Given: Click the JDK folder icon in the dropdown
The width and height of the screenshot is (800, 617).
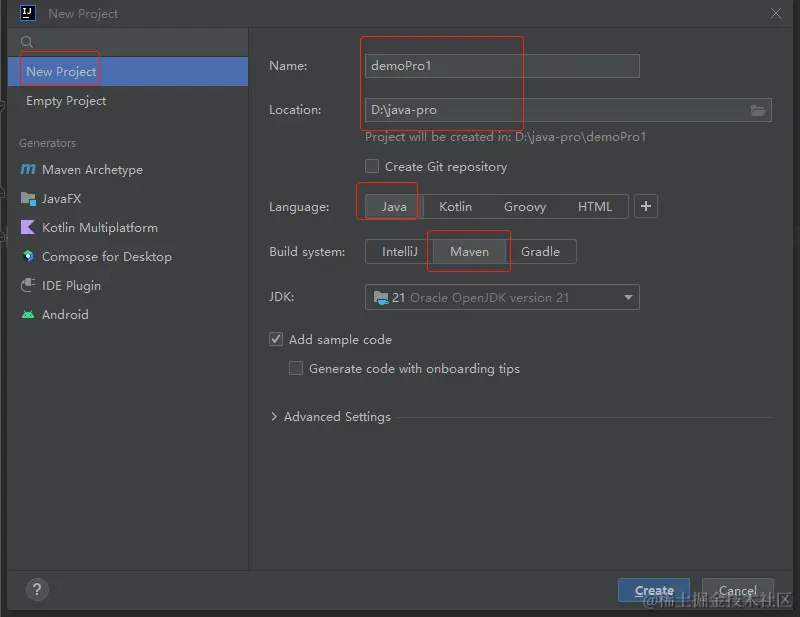Looking at the screenshot, I should click(x=381, y=298).
